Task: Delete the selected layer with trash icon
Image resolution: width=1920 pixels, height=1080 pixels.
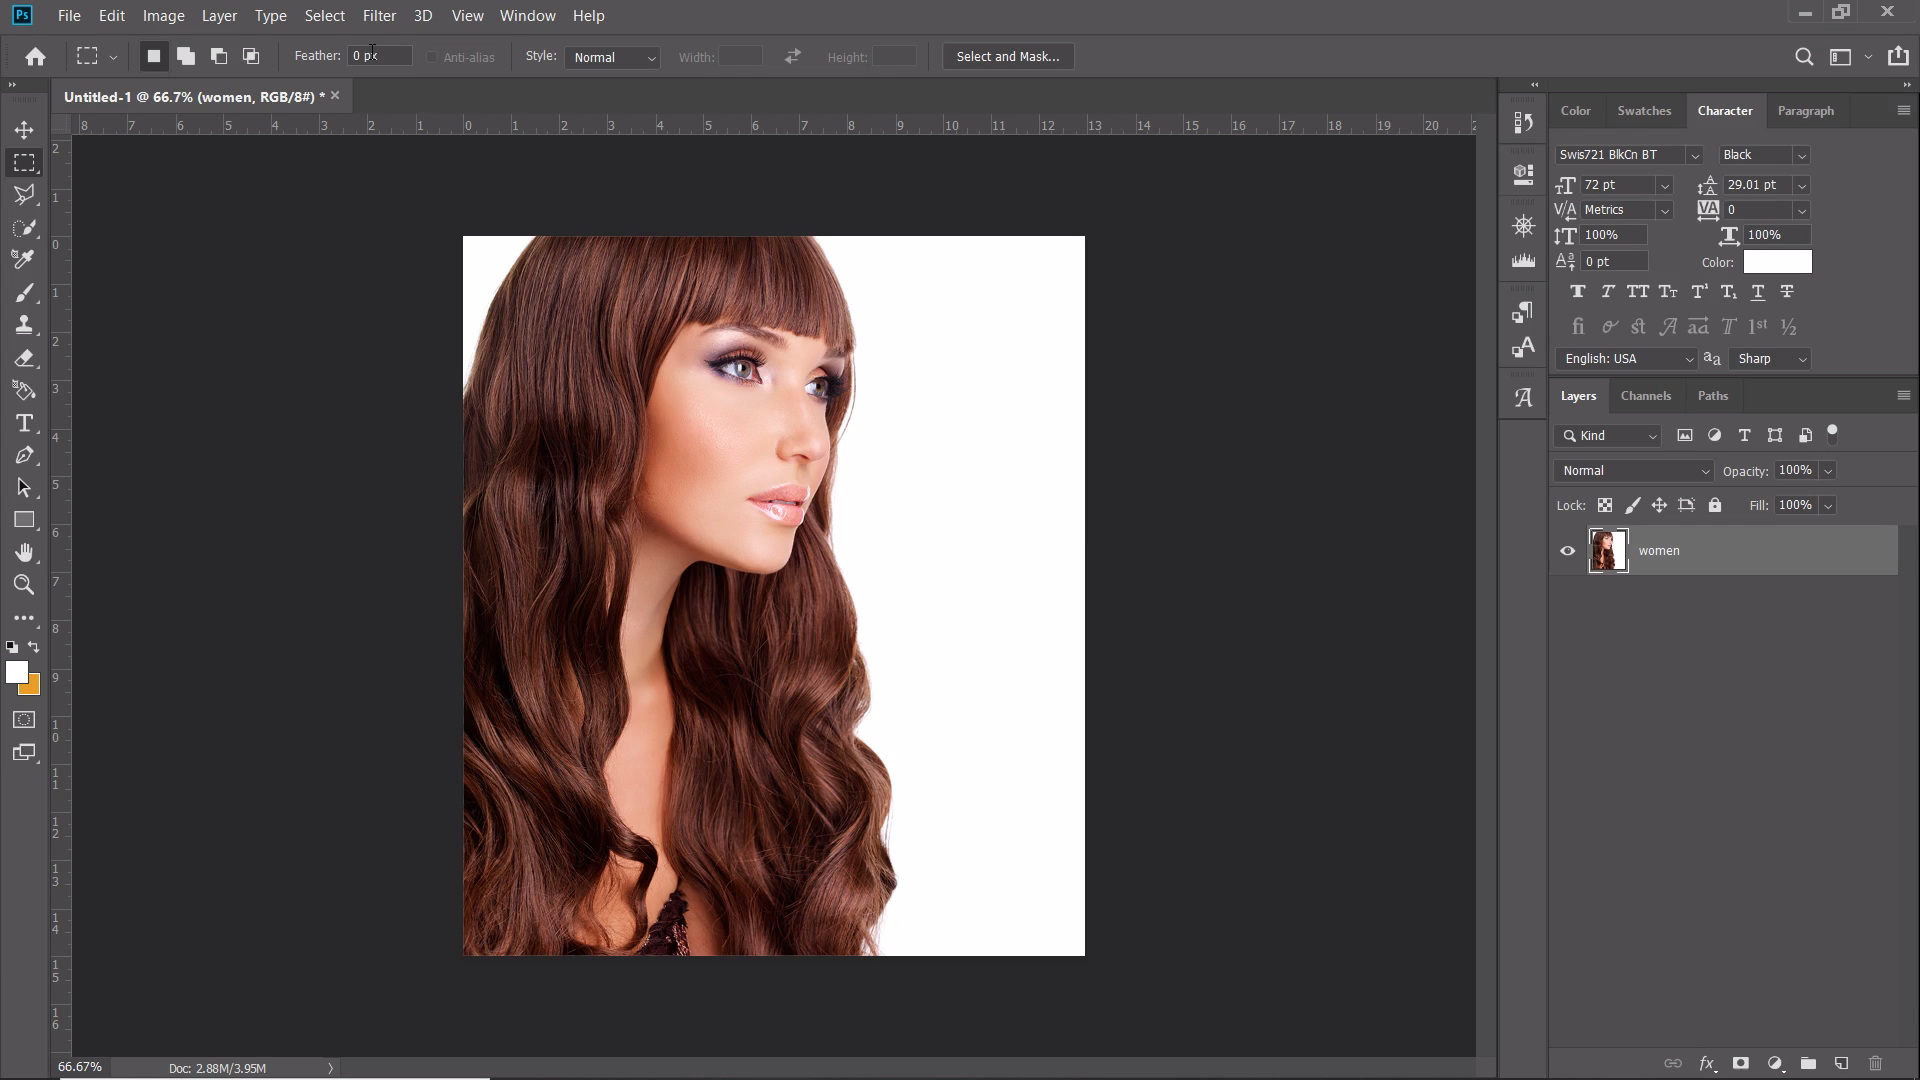Action: coord(1876,1063)
